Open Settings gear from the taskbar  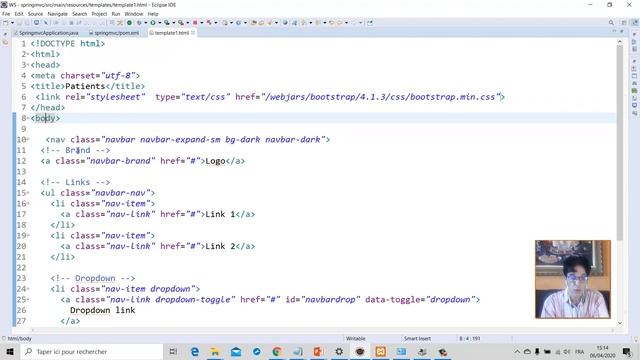point(339,351)
